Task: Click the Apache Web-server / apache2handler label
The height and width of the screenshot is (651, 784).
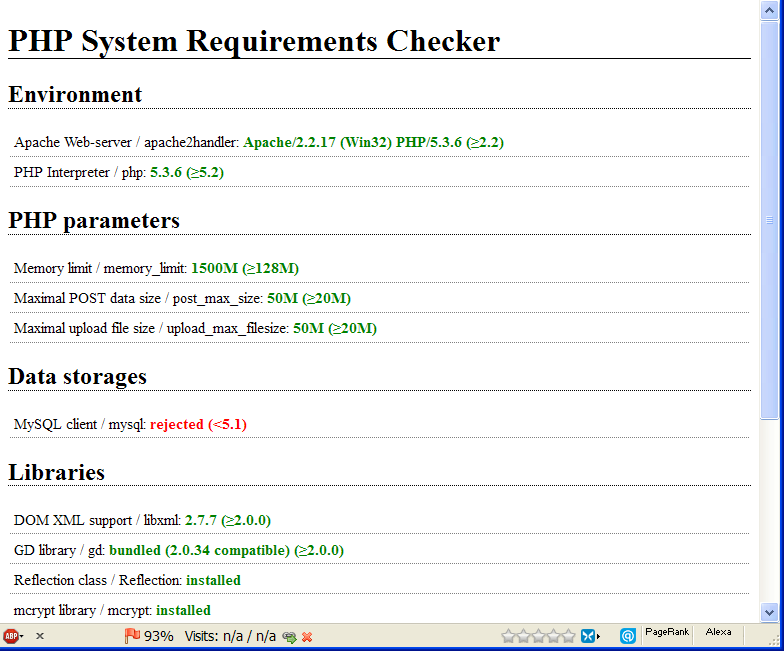Action: pos(126,142)
